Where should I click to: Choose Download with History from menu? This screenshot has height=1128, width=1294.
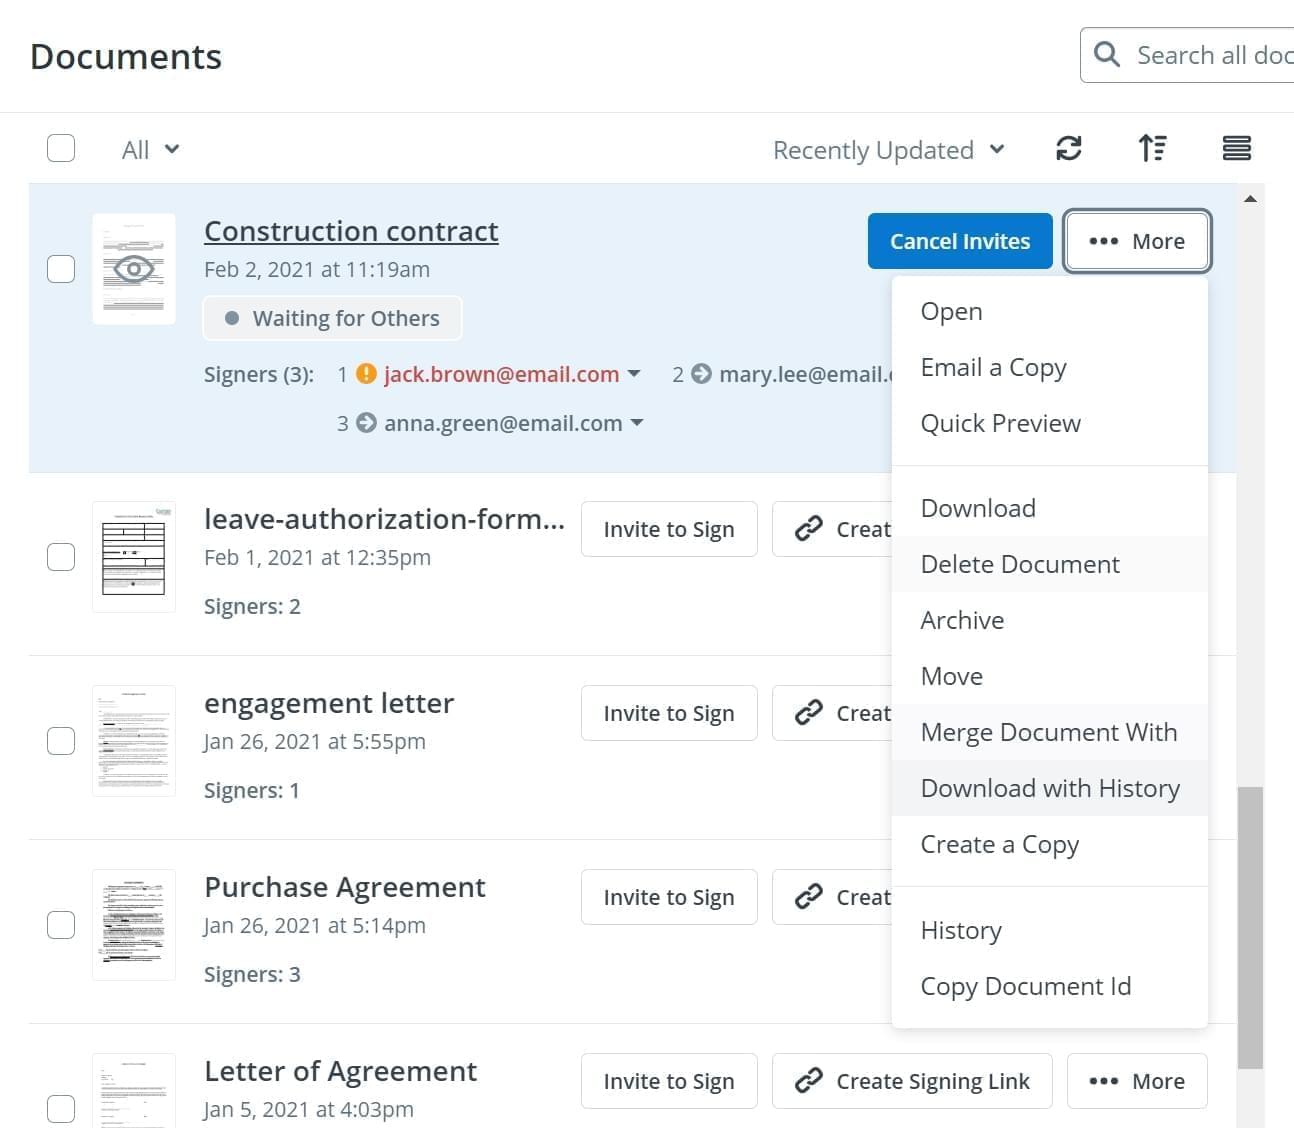(1049, 788)
